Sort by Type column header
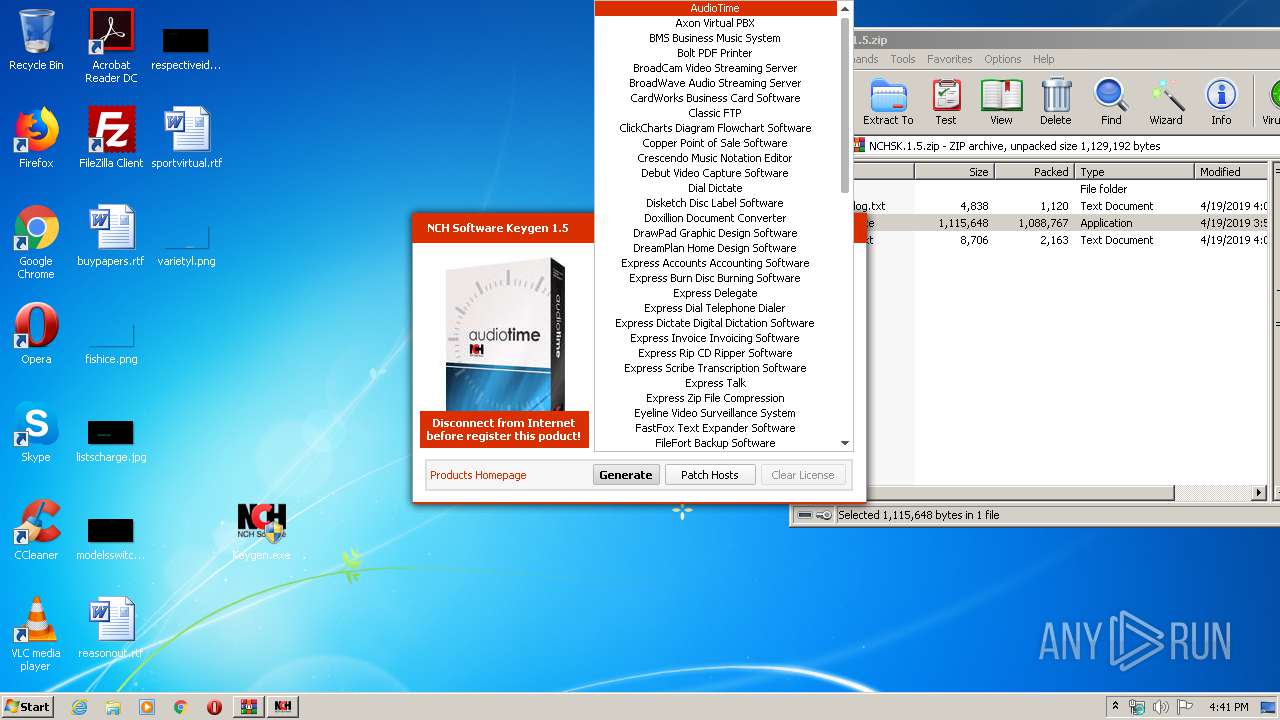This screenshot has height=720, width=1280. 1134,172
